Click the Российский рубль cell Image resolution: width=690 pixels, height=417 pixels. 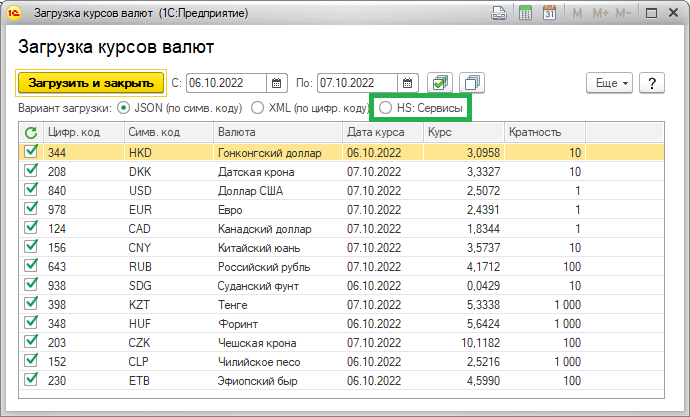[x=278, y=267]
